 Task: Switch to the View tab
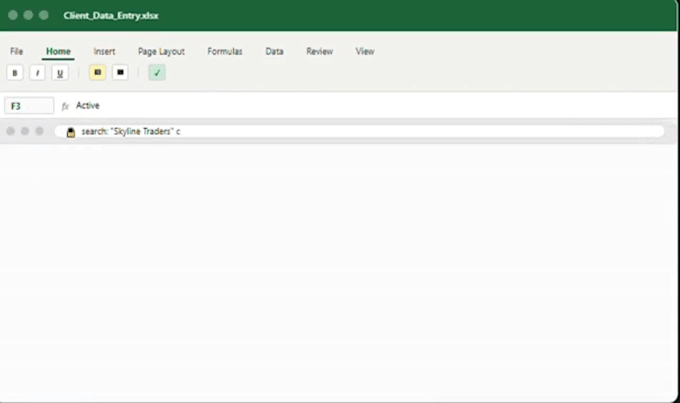(365, 51)
